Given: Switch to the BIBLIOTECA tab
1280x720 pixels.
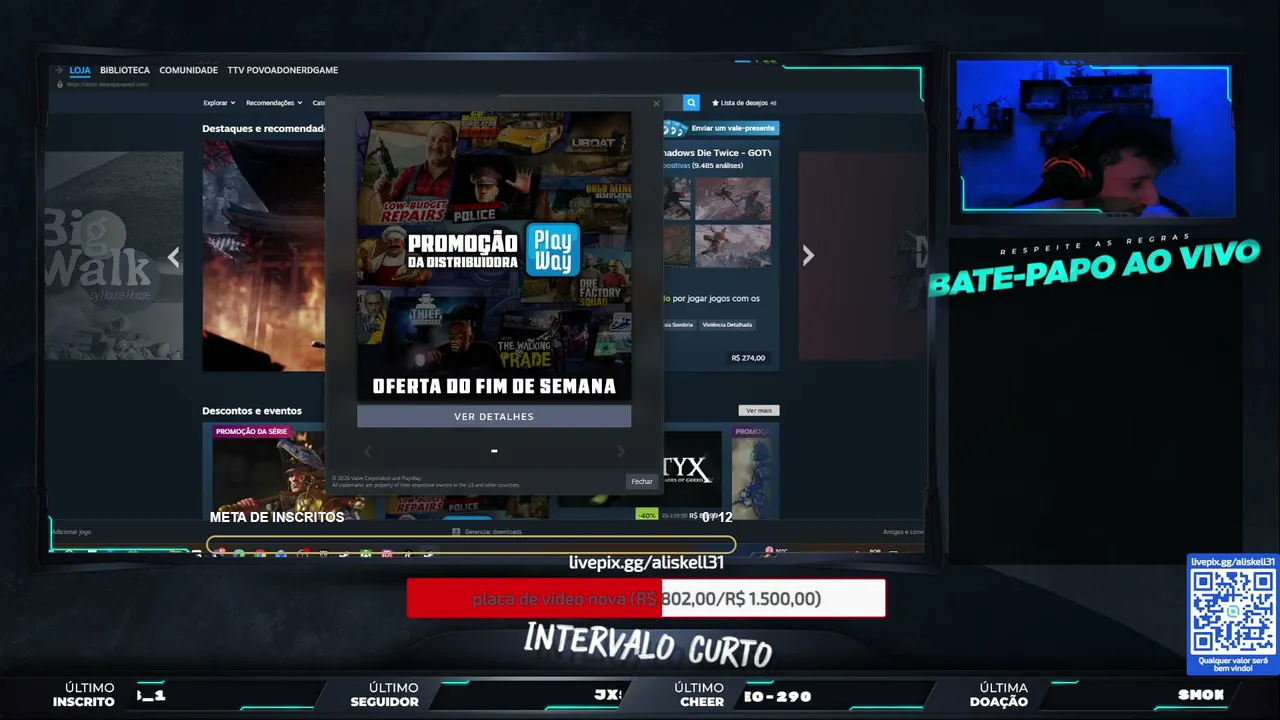Looking at the screenshot, I should tap(125, 70).
